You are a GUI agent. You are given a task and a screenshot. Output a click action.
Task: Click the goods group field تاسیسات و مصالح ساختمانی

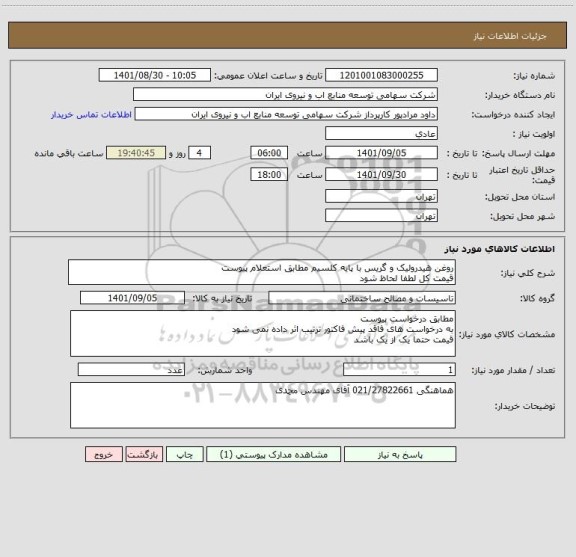click(362, 298)
